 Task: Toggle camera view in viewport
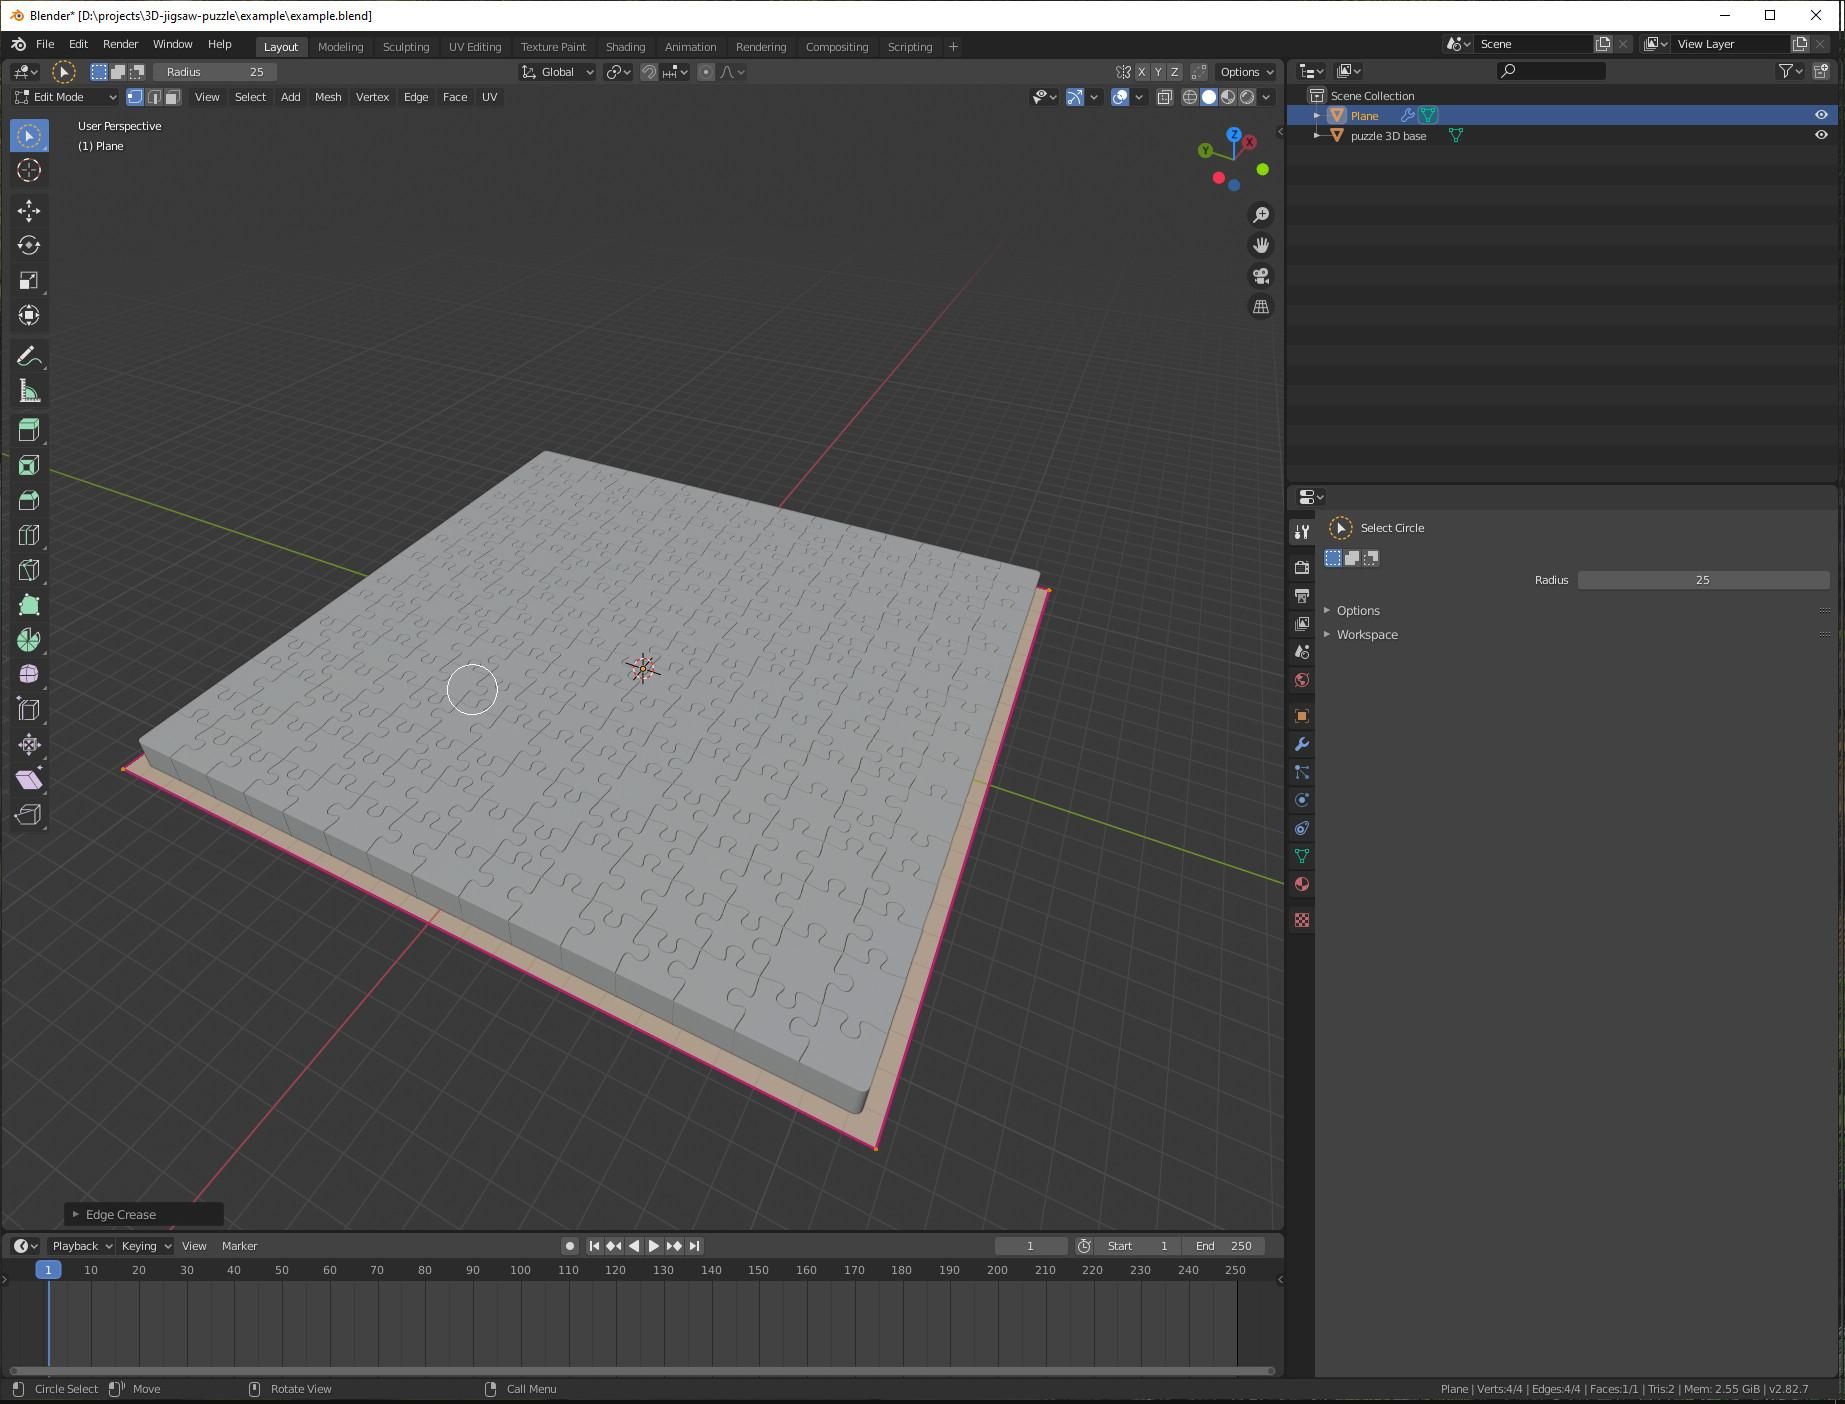(1261, 276)
